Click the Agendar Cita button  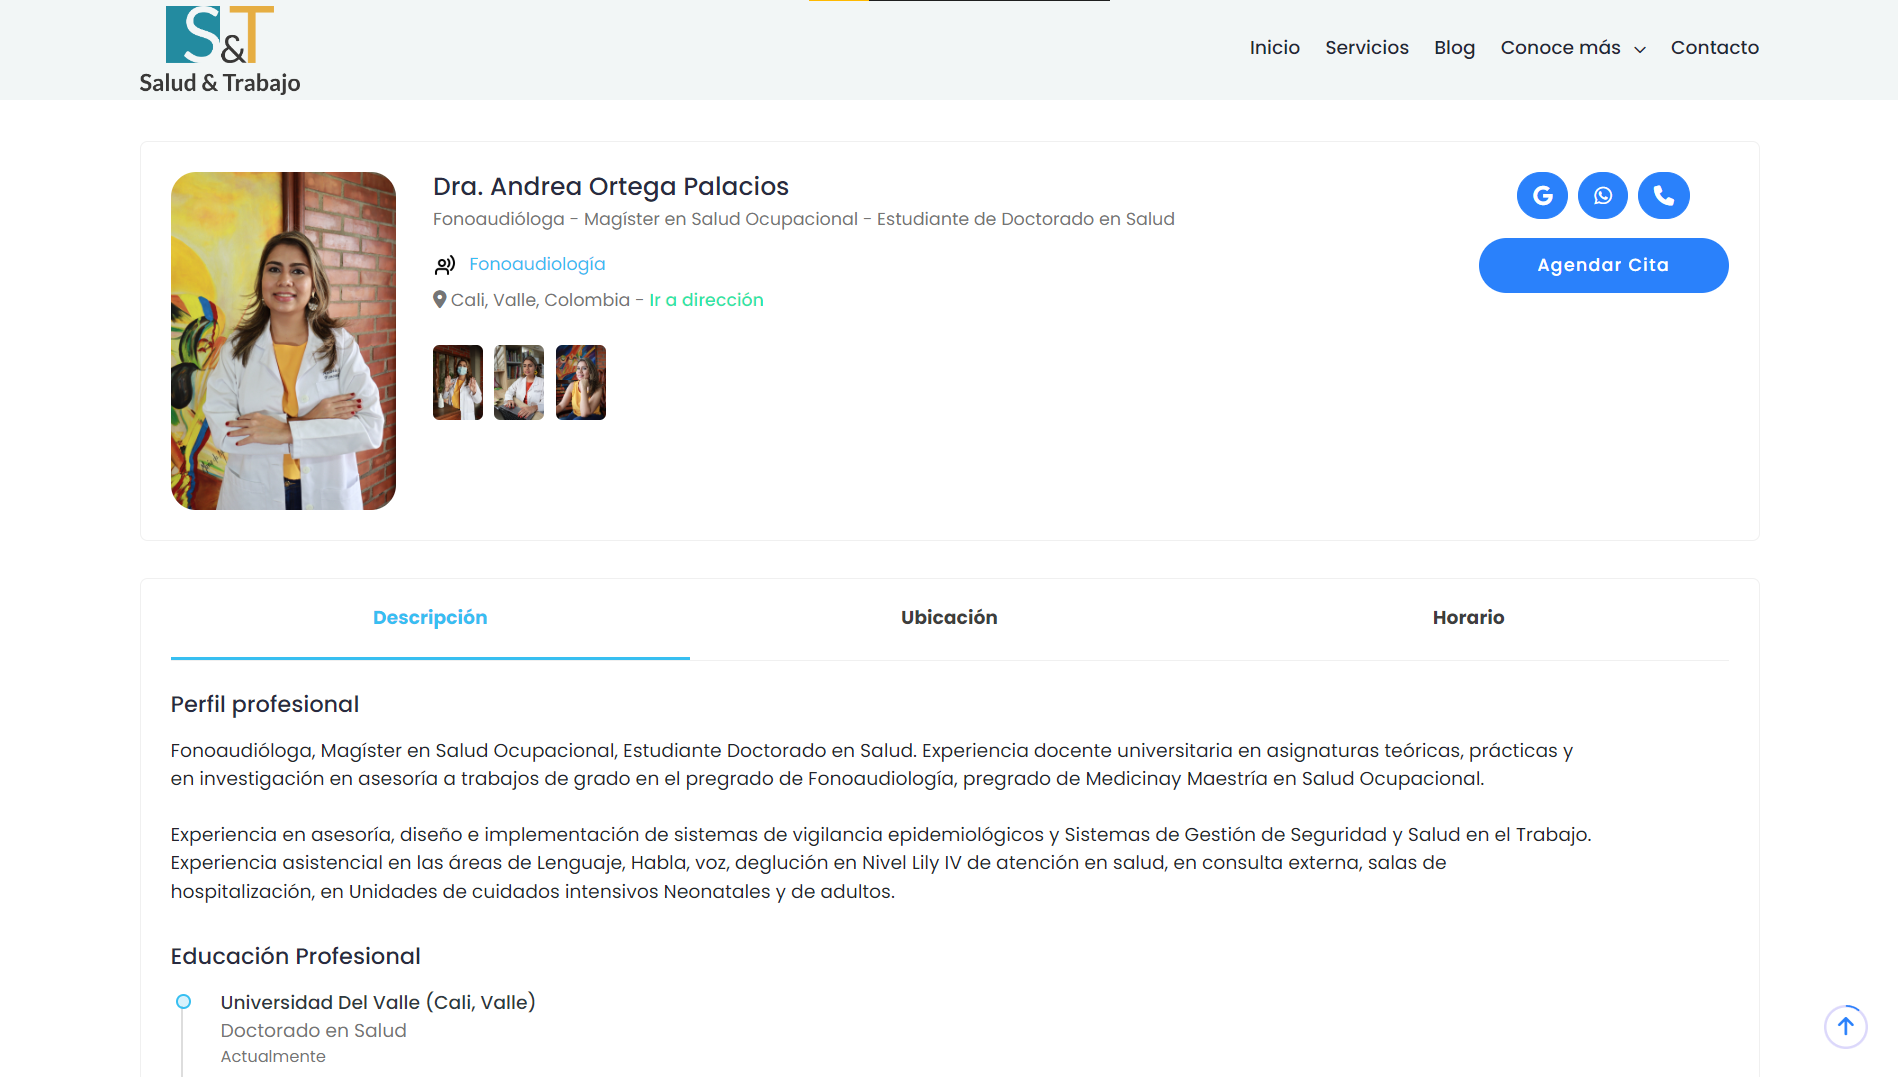point(1603,265)
